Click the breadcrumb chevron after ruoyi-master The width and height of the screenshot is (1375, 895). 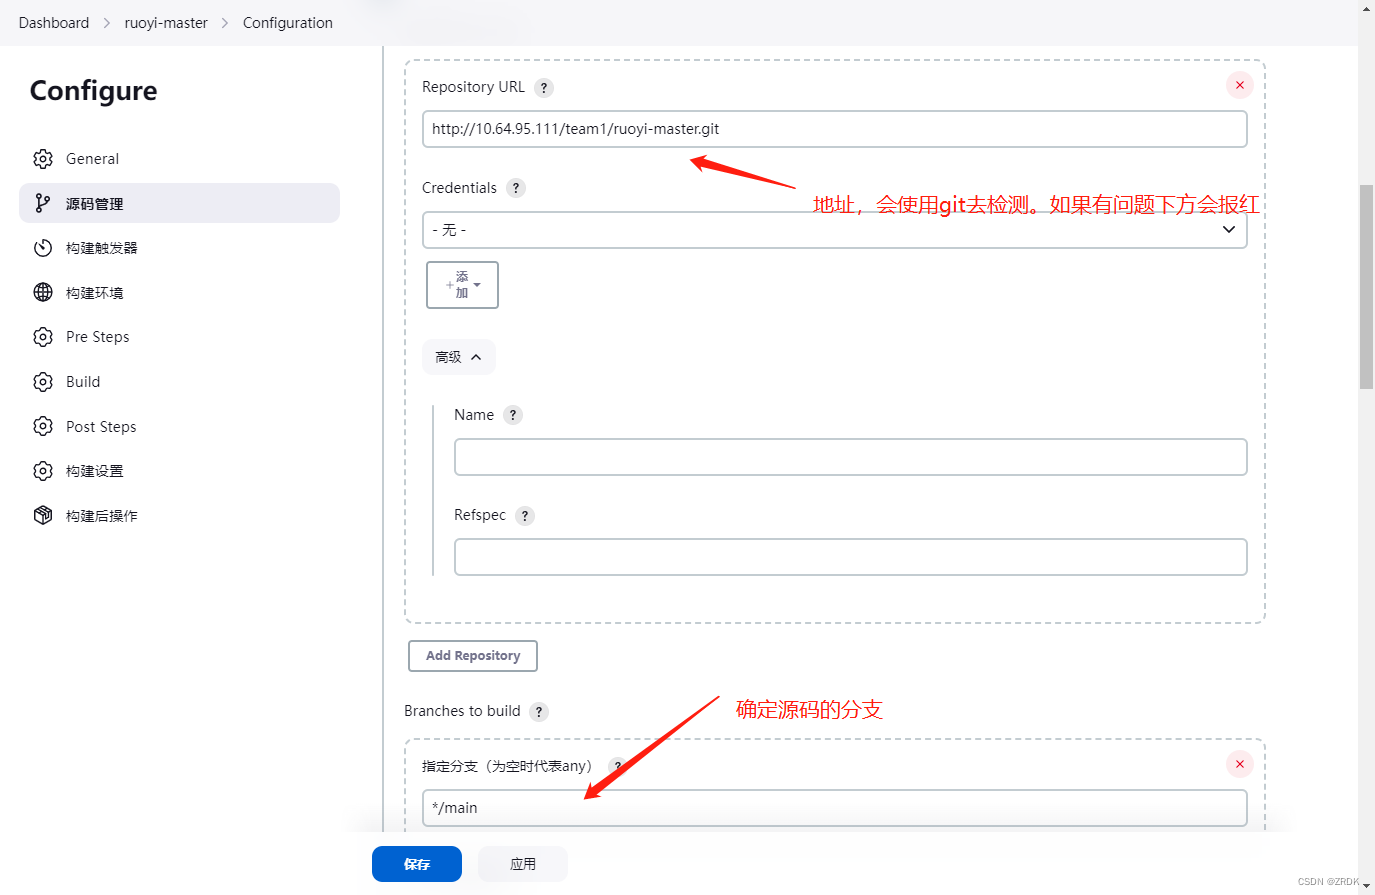pos(225,23)
